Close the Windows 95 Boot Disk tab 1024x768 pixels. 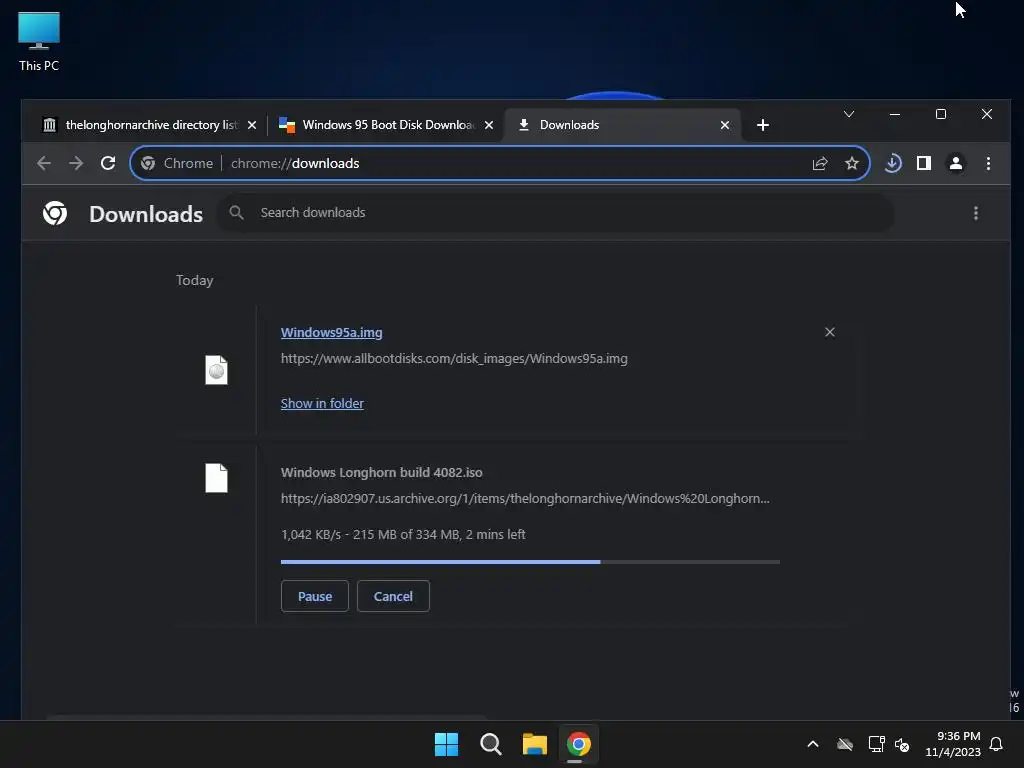[x=488, y=125]
